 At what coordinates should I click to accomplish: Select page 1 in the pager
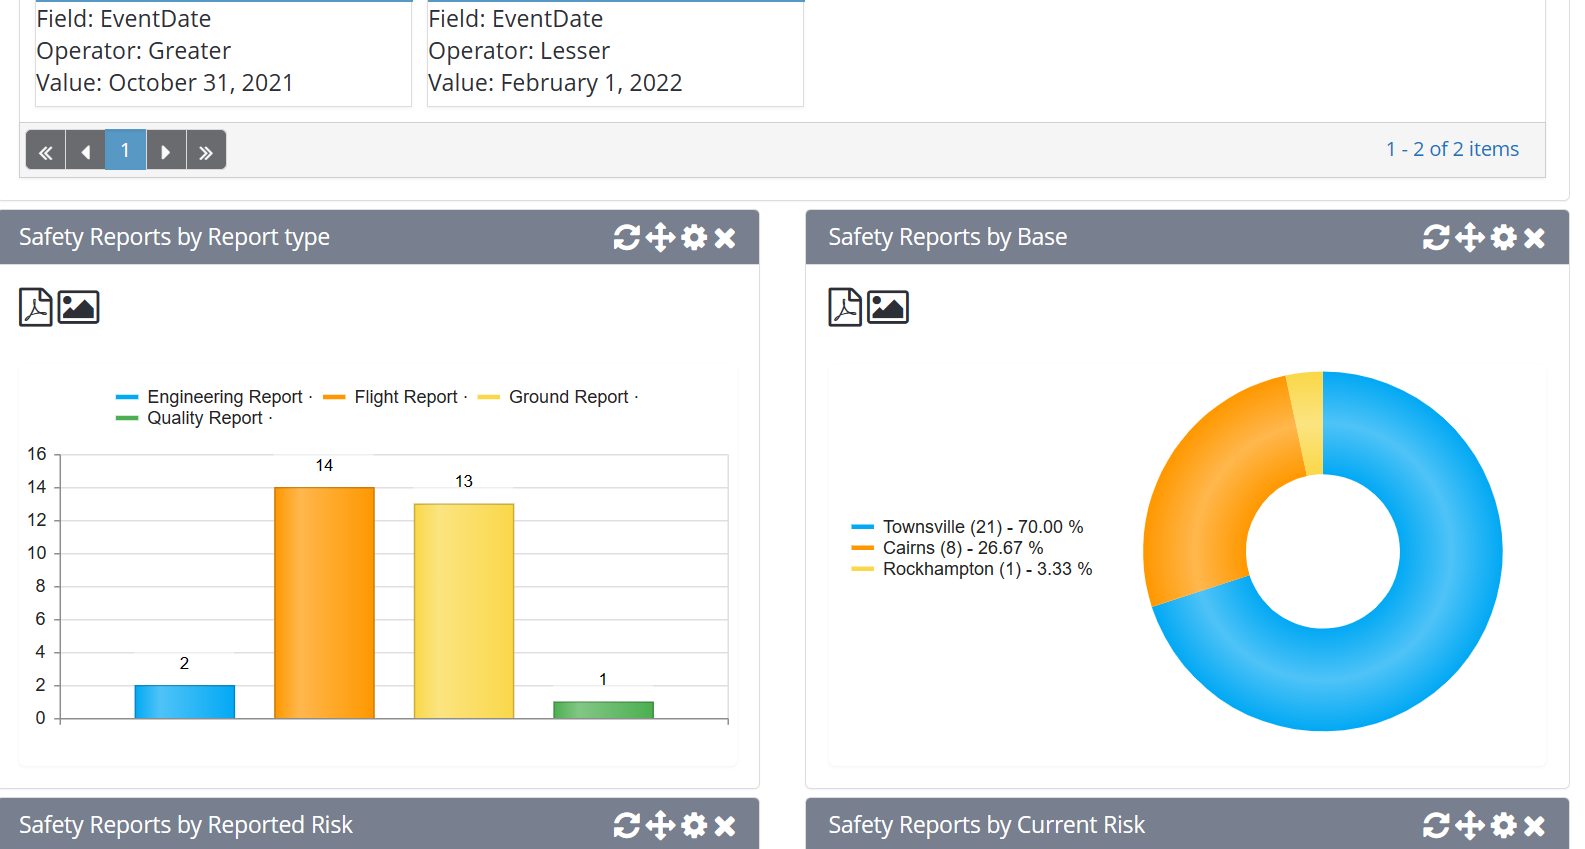(125, 151)
